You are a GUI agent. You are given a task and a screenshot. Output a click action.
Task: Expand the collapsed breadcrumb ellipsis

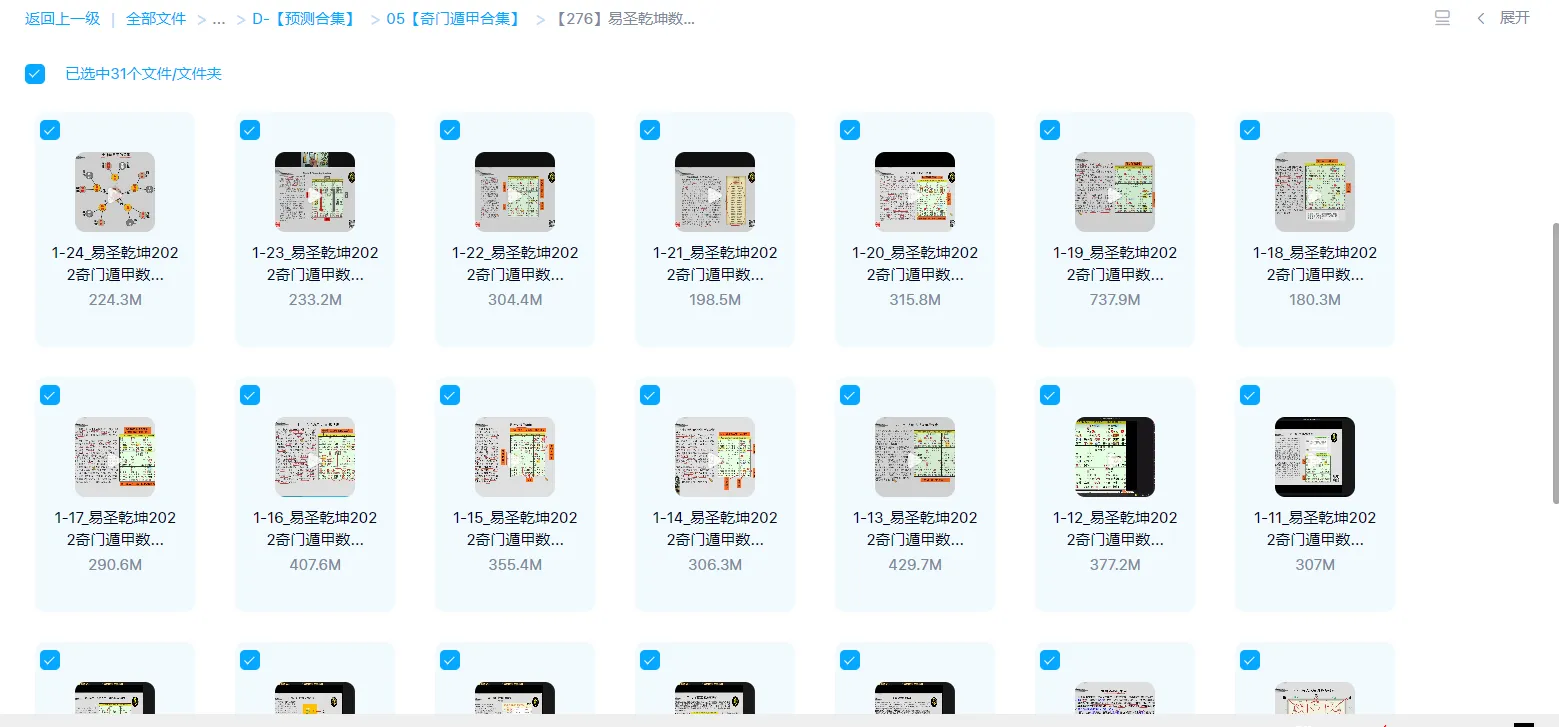point(219,19)
